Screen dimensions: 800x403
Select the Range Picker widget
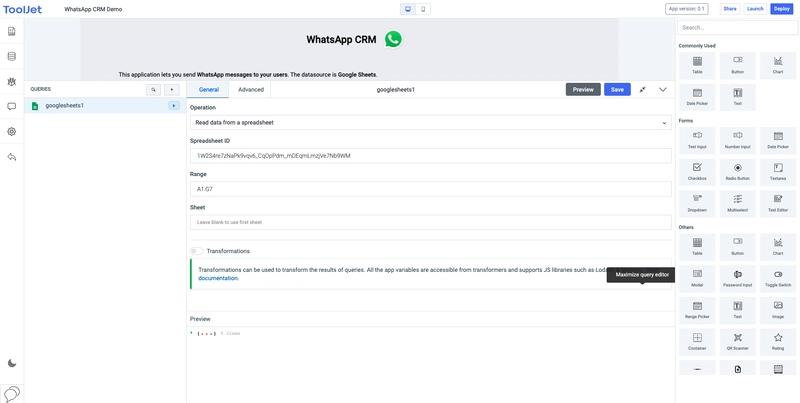coord(697,310)
